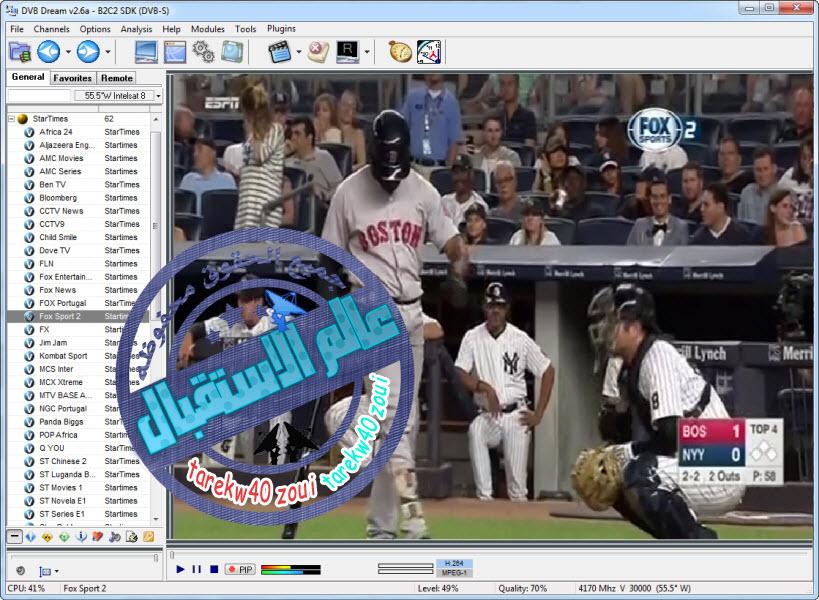
Task: Click the teal screenshot frame icon
Action: [231, 52]
